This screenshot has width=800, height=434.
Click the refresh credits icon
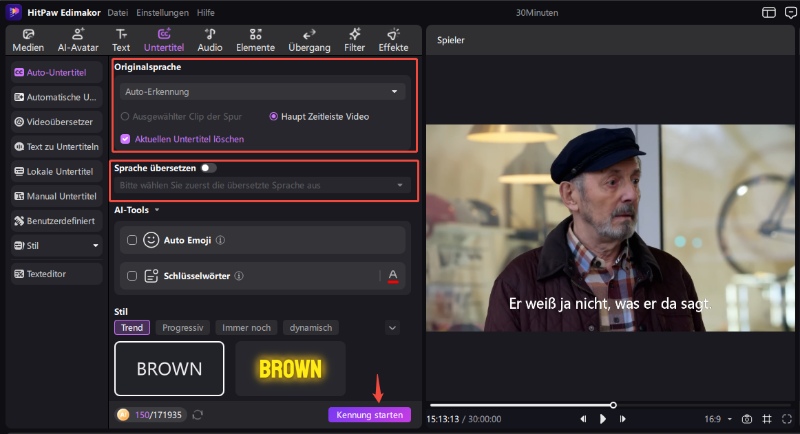198,414
